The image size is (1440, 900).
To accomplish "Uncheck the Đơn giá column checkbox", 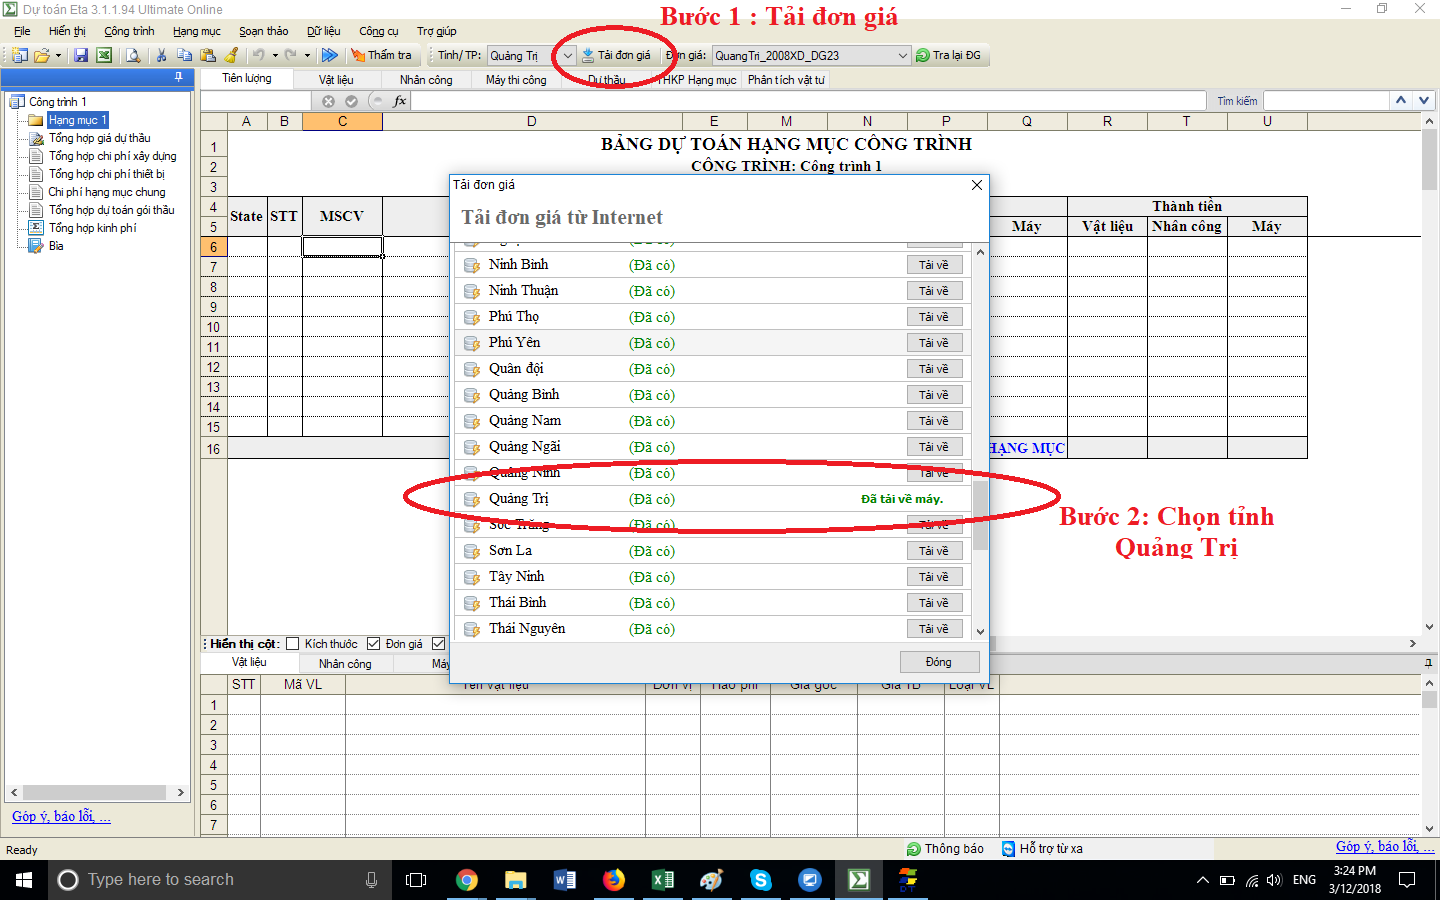I will (374, 644).
